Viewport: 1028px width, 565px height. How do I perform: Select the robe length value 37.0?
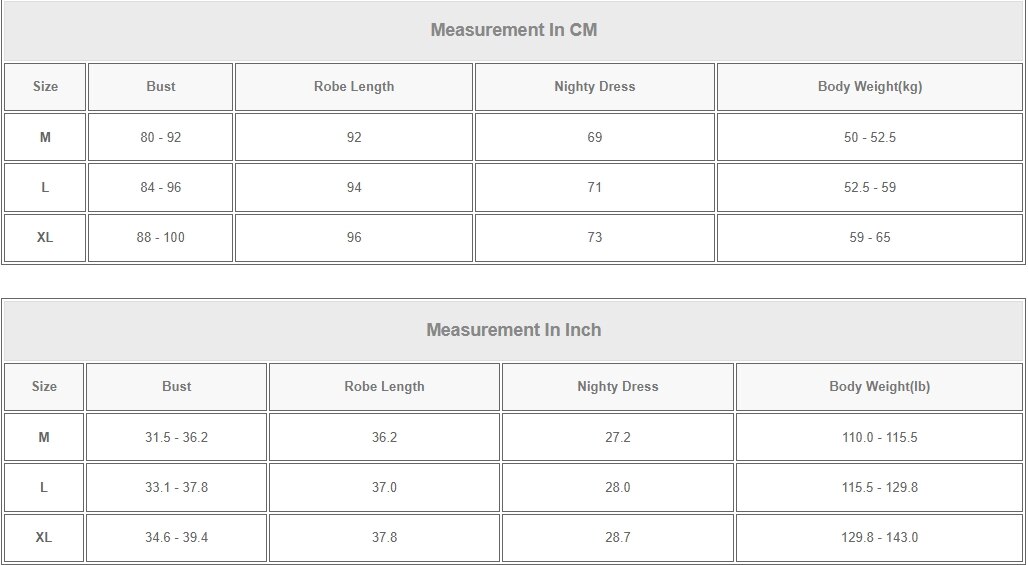[384, 487]
